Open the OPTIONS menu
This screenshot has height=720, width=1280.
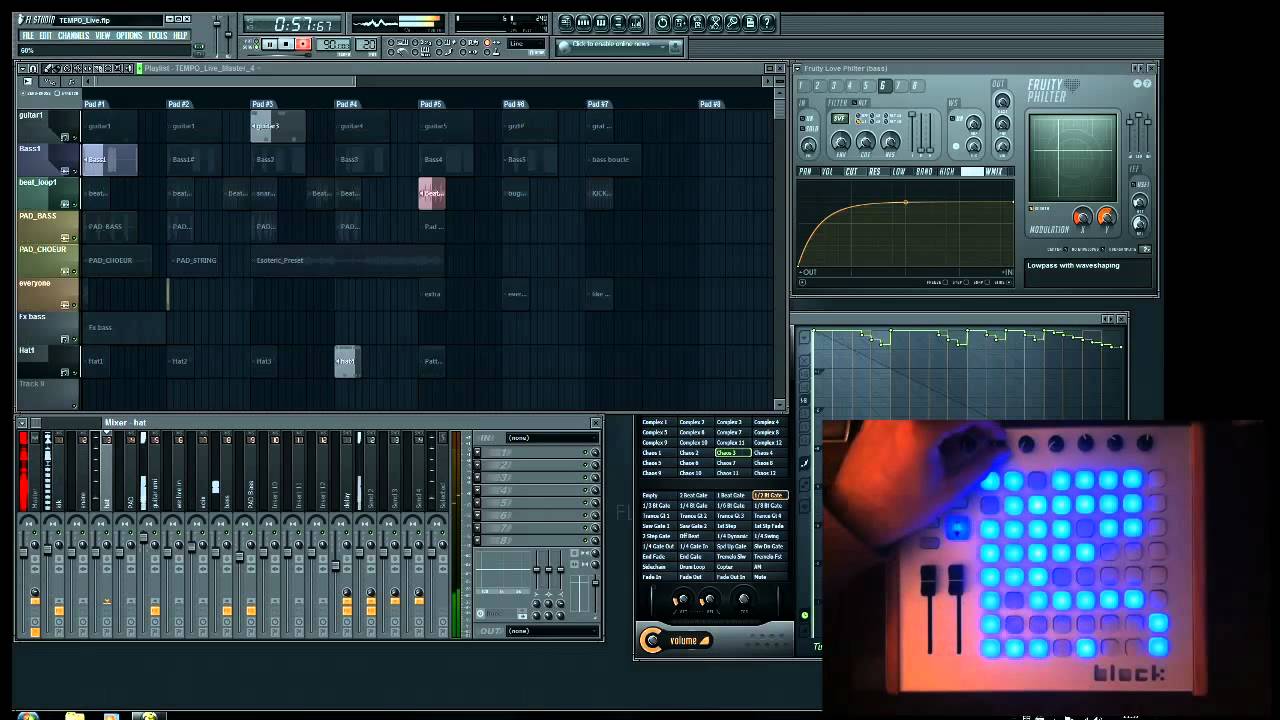coord(129,36)
